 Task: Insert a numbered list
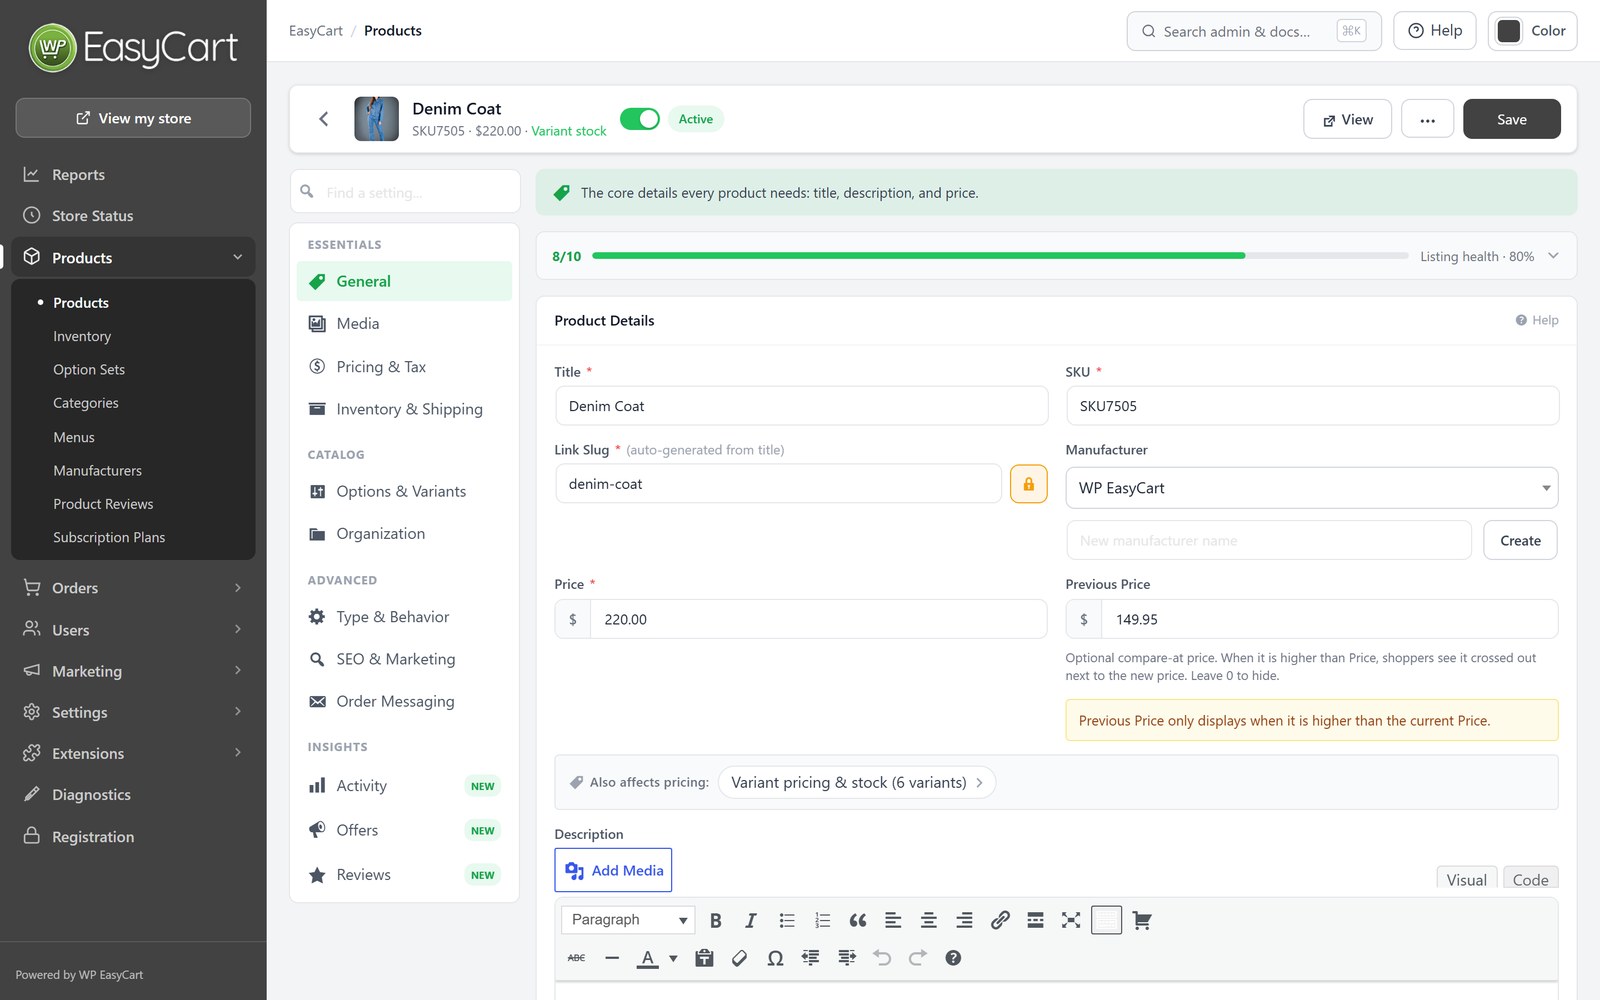point(823,920)
